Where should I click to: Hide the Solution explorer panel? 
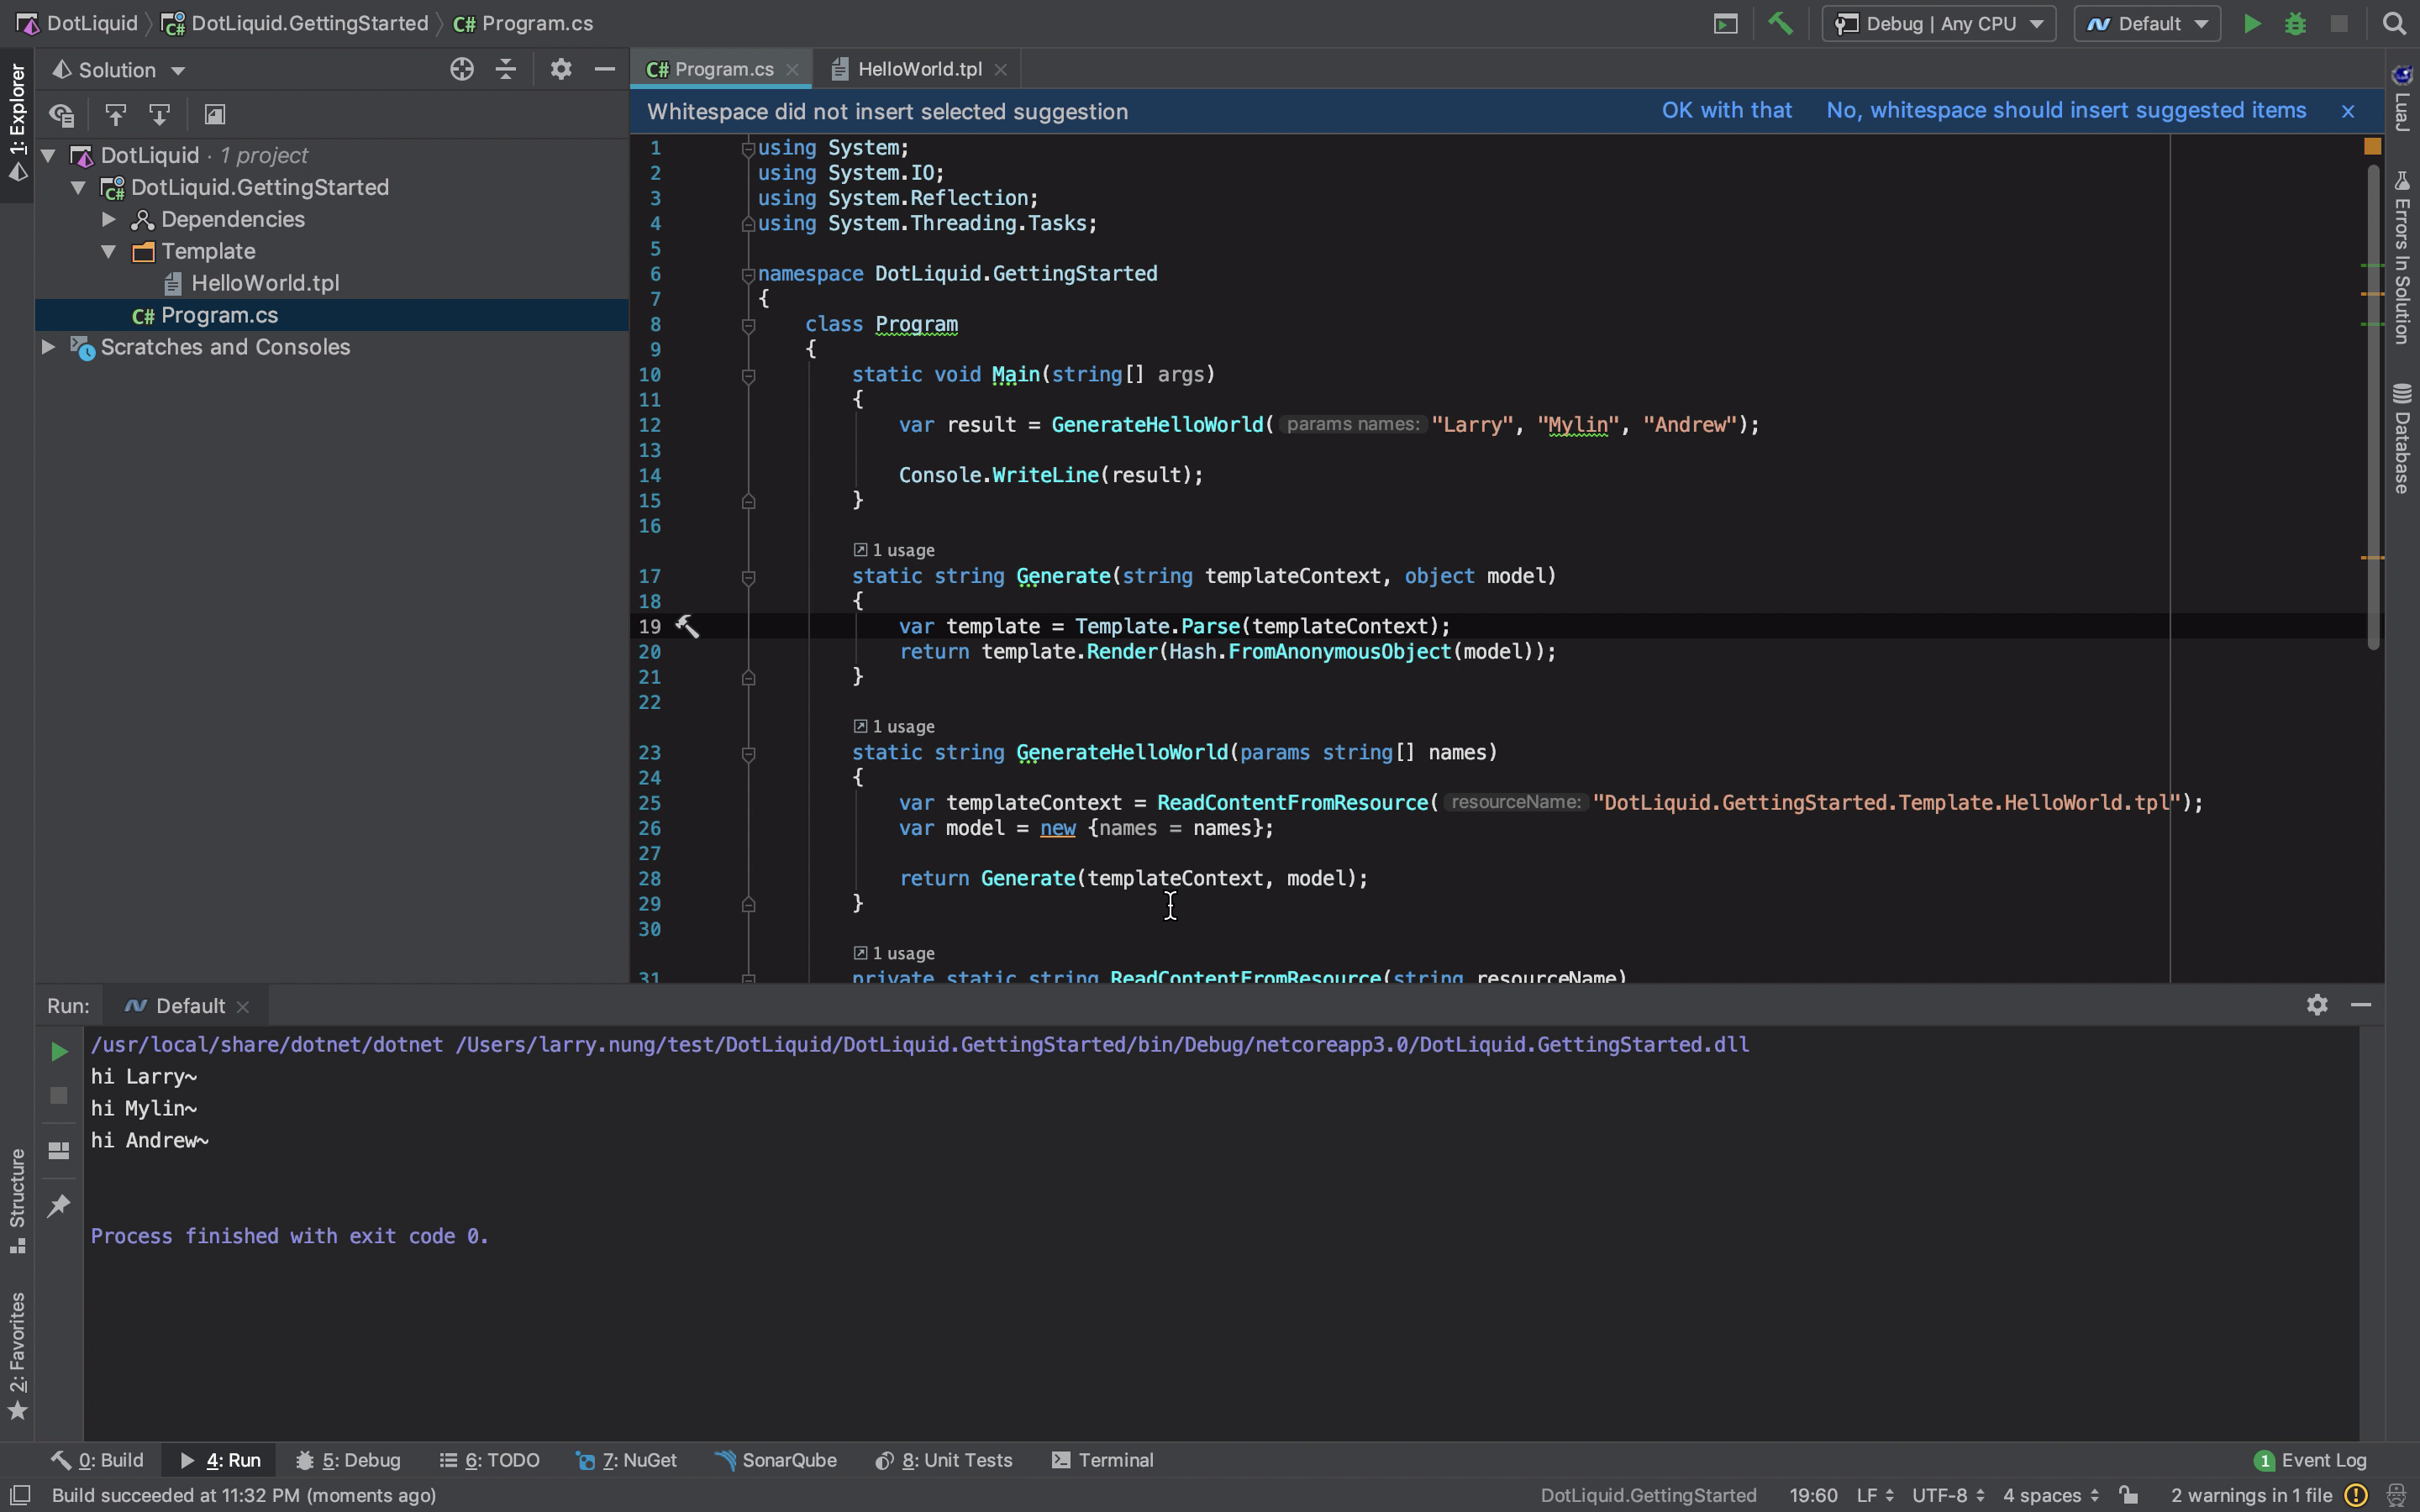[604, 69]
